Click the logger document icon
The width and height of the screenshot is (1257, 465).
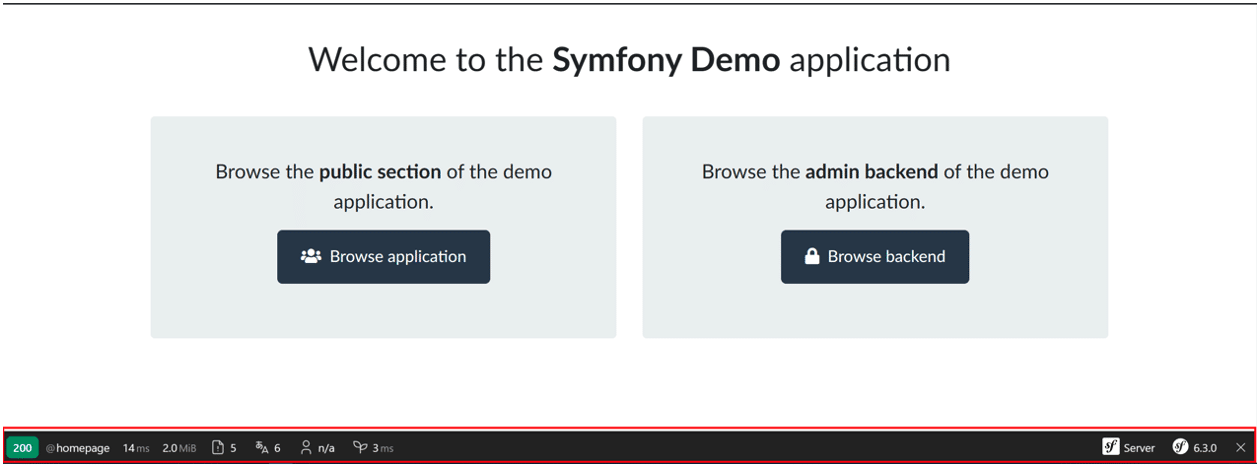218,448
